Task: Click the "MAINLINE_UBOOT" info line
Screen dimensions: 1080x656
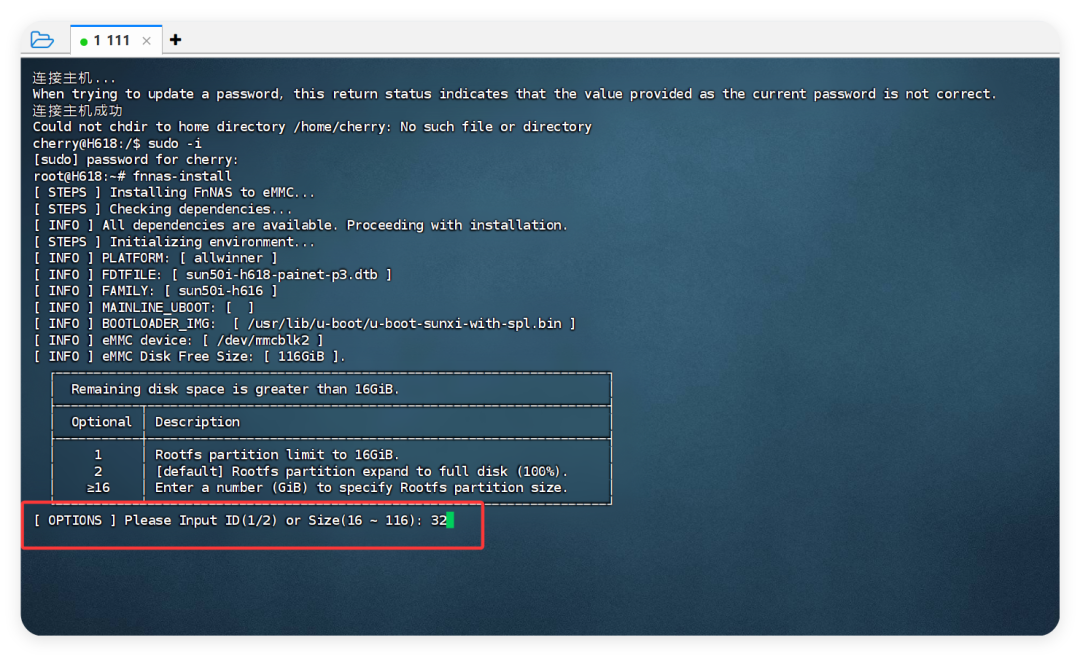Action: point(144,307)
